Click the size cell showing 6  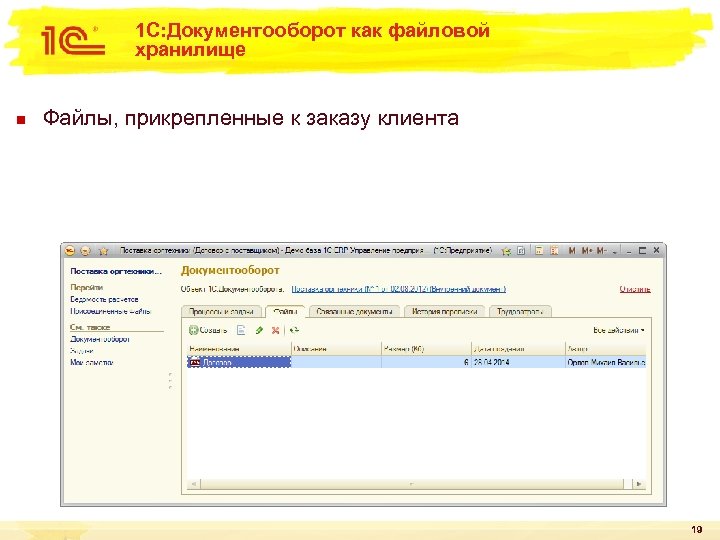pos(427,362)
